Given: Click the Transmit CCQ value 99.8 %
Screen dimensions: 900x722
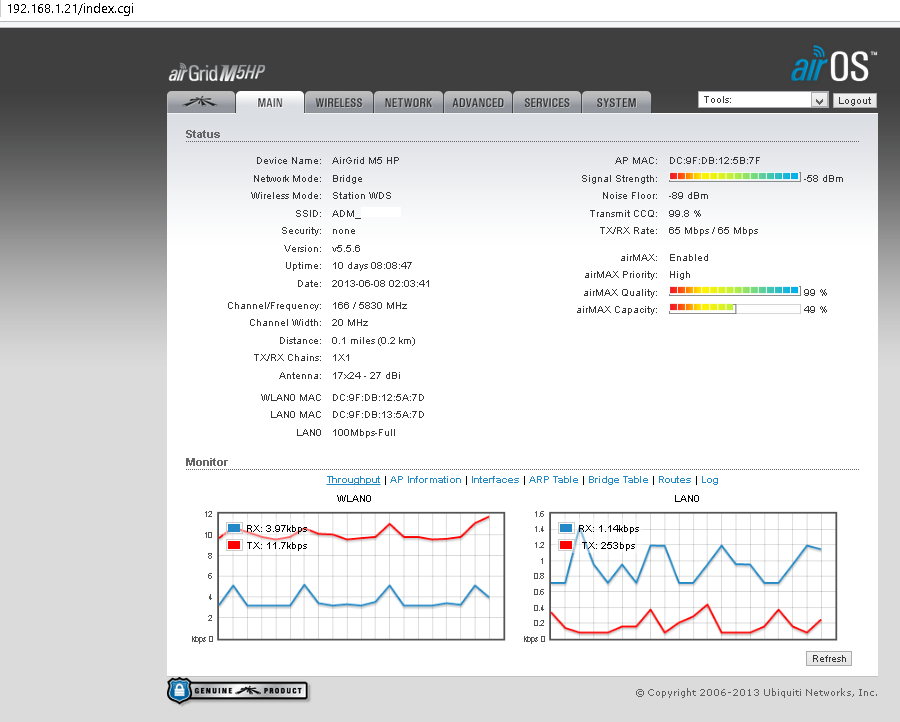Looking at the screenshot, I should 685,214.
